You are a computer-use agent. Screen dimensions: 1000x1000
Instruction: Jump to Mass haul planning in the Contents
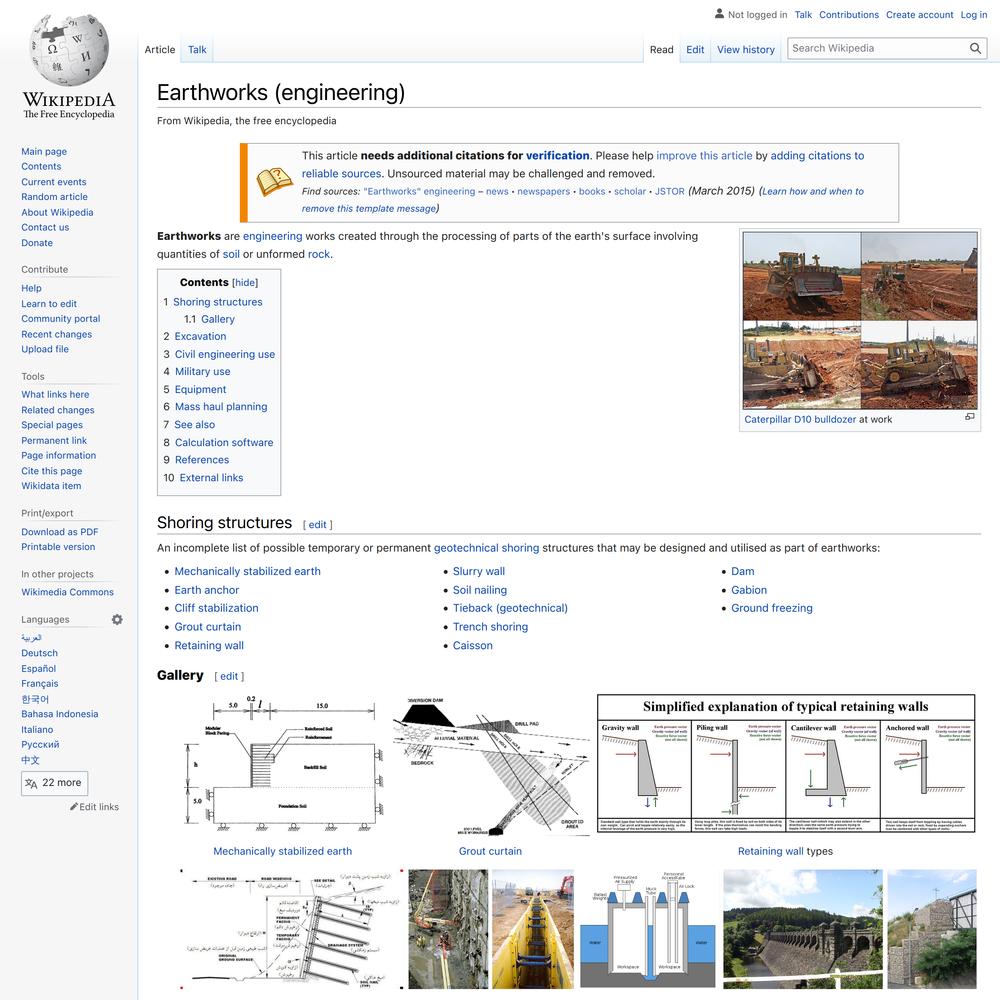coord(221,406)
